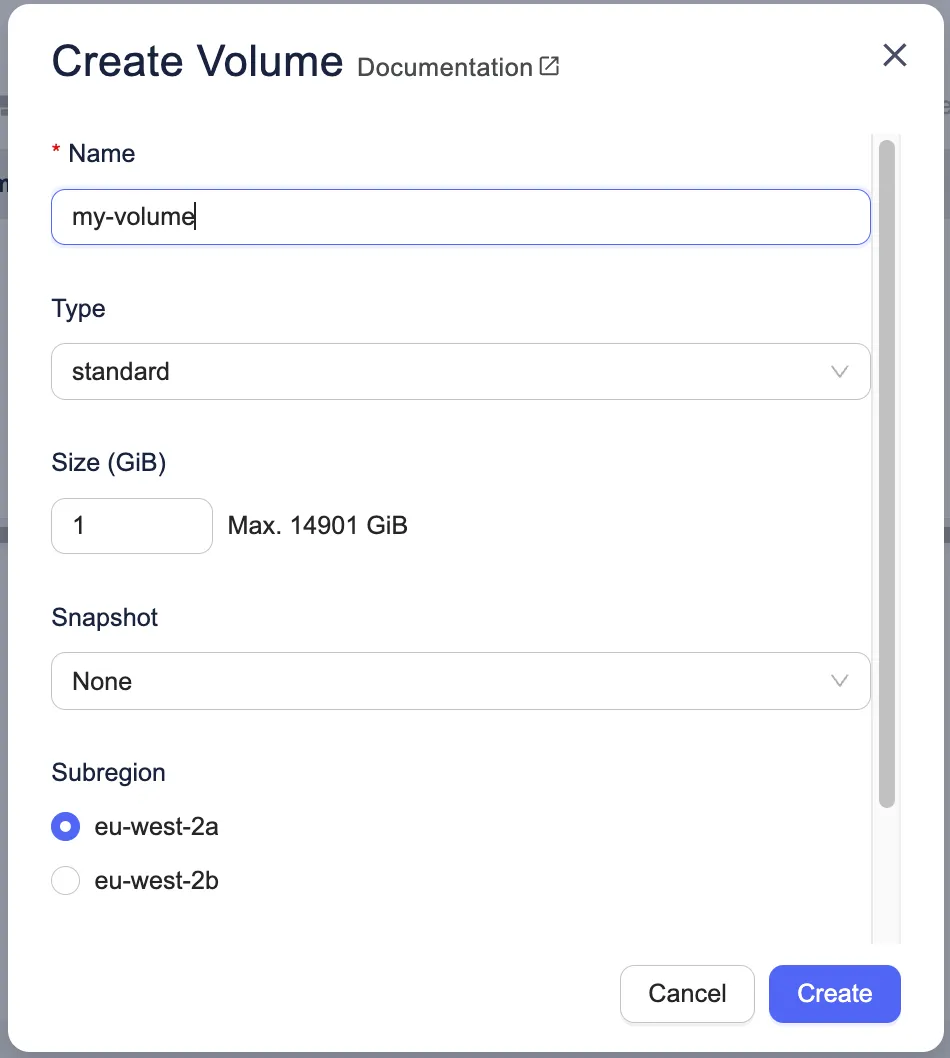
Task: Click into the Size (GiB) number field
Action: coord(131,526)
